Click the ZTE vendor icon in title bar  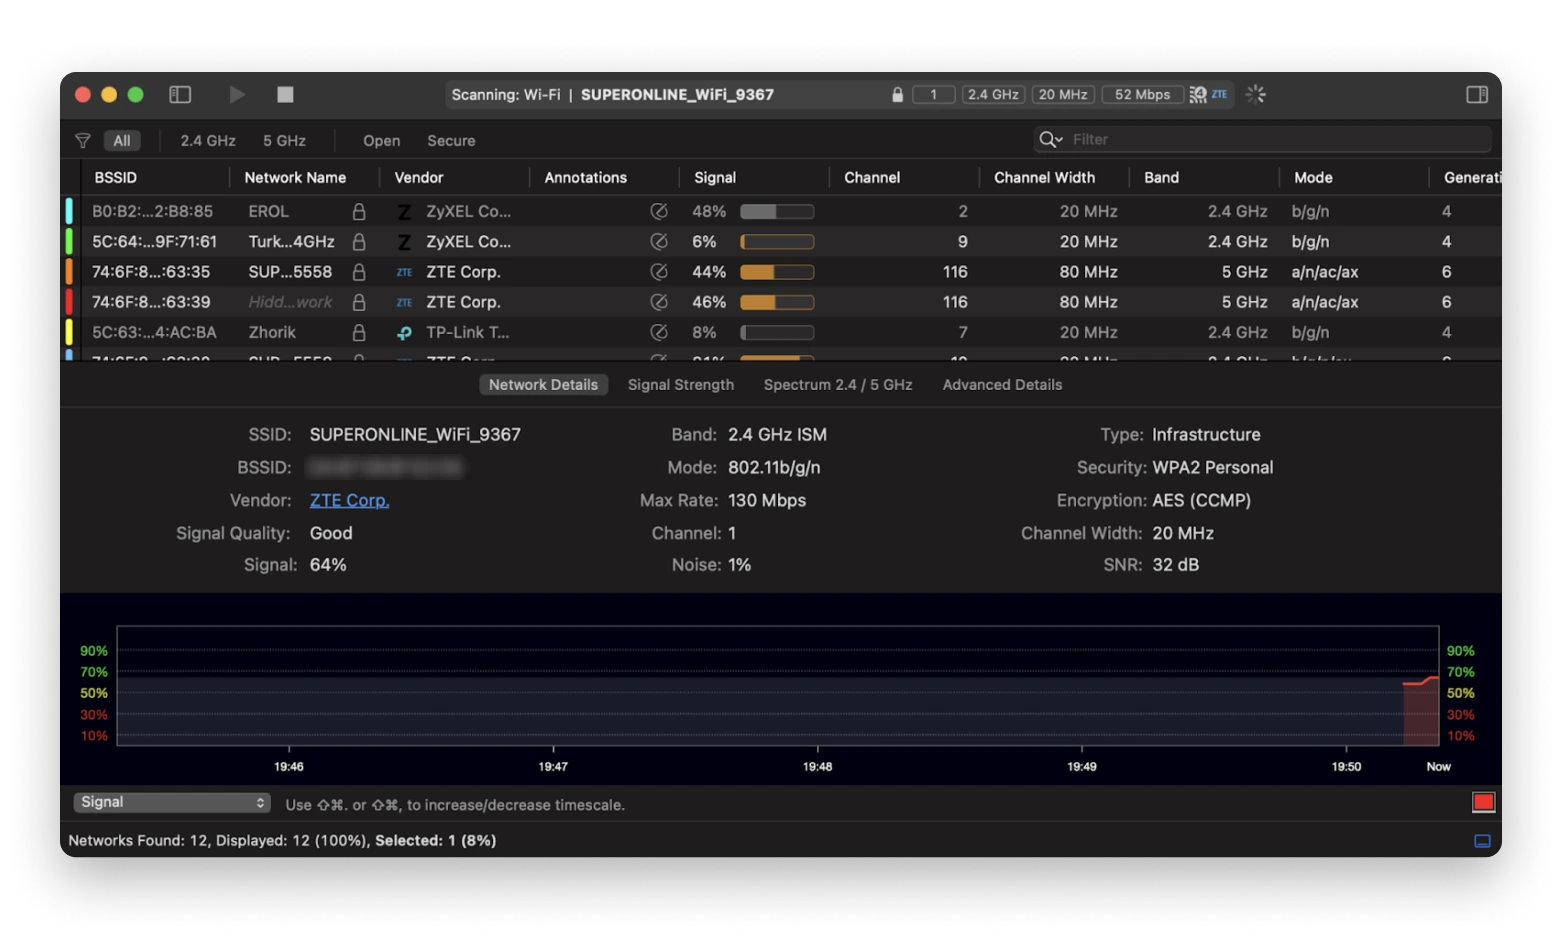point(1220,94)
